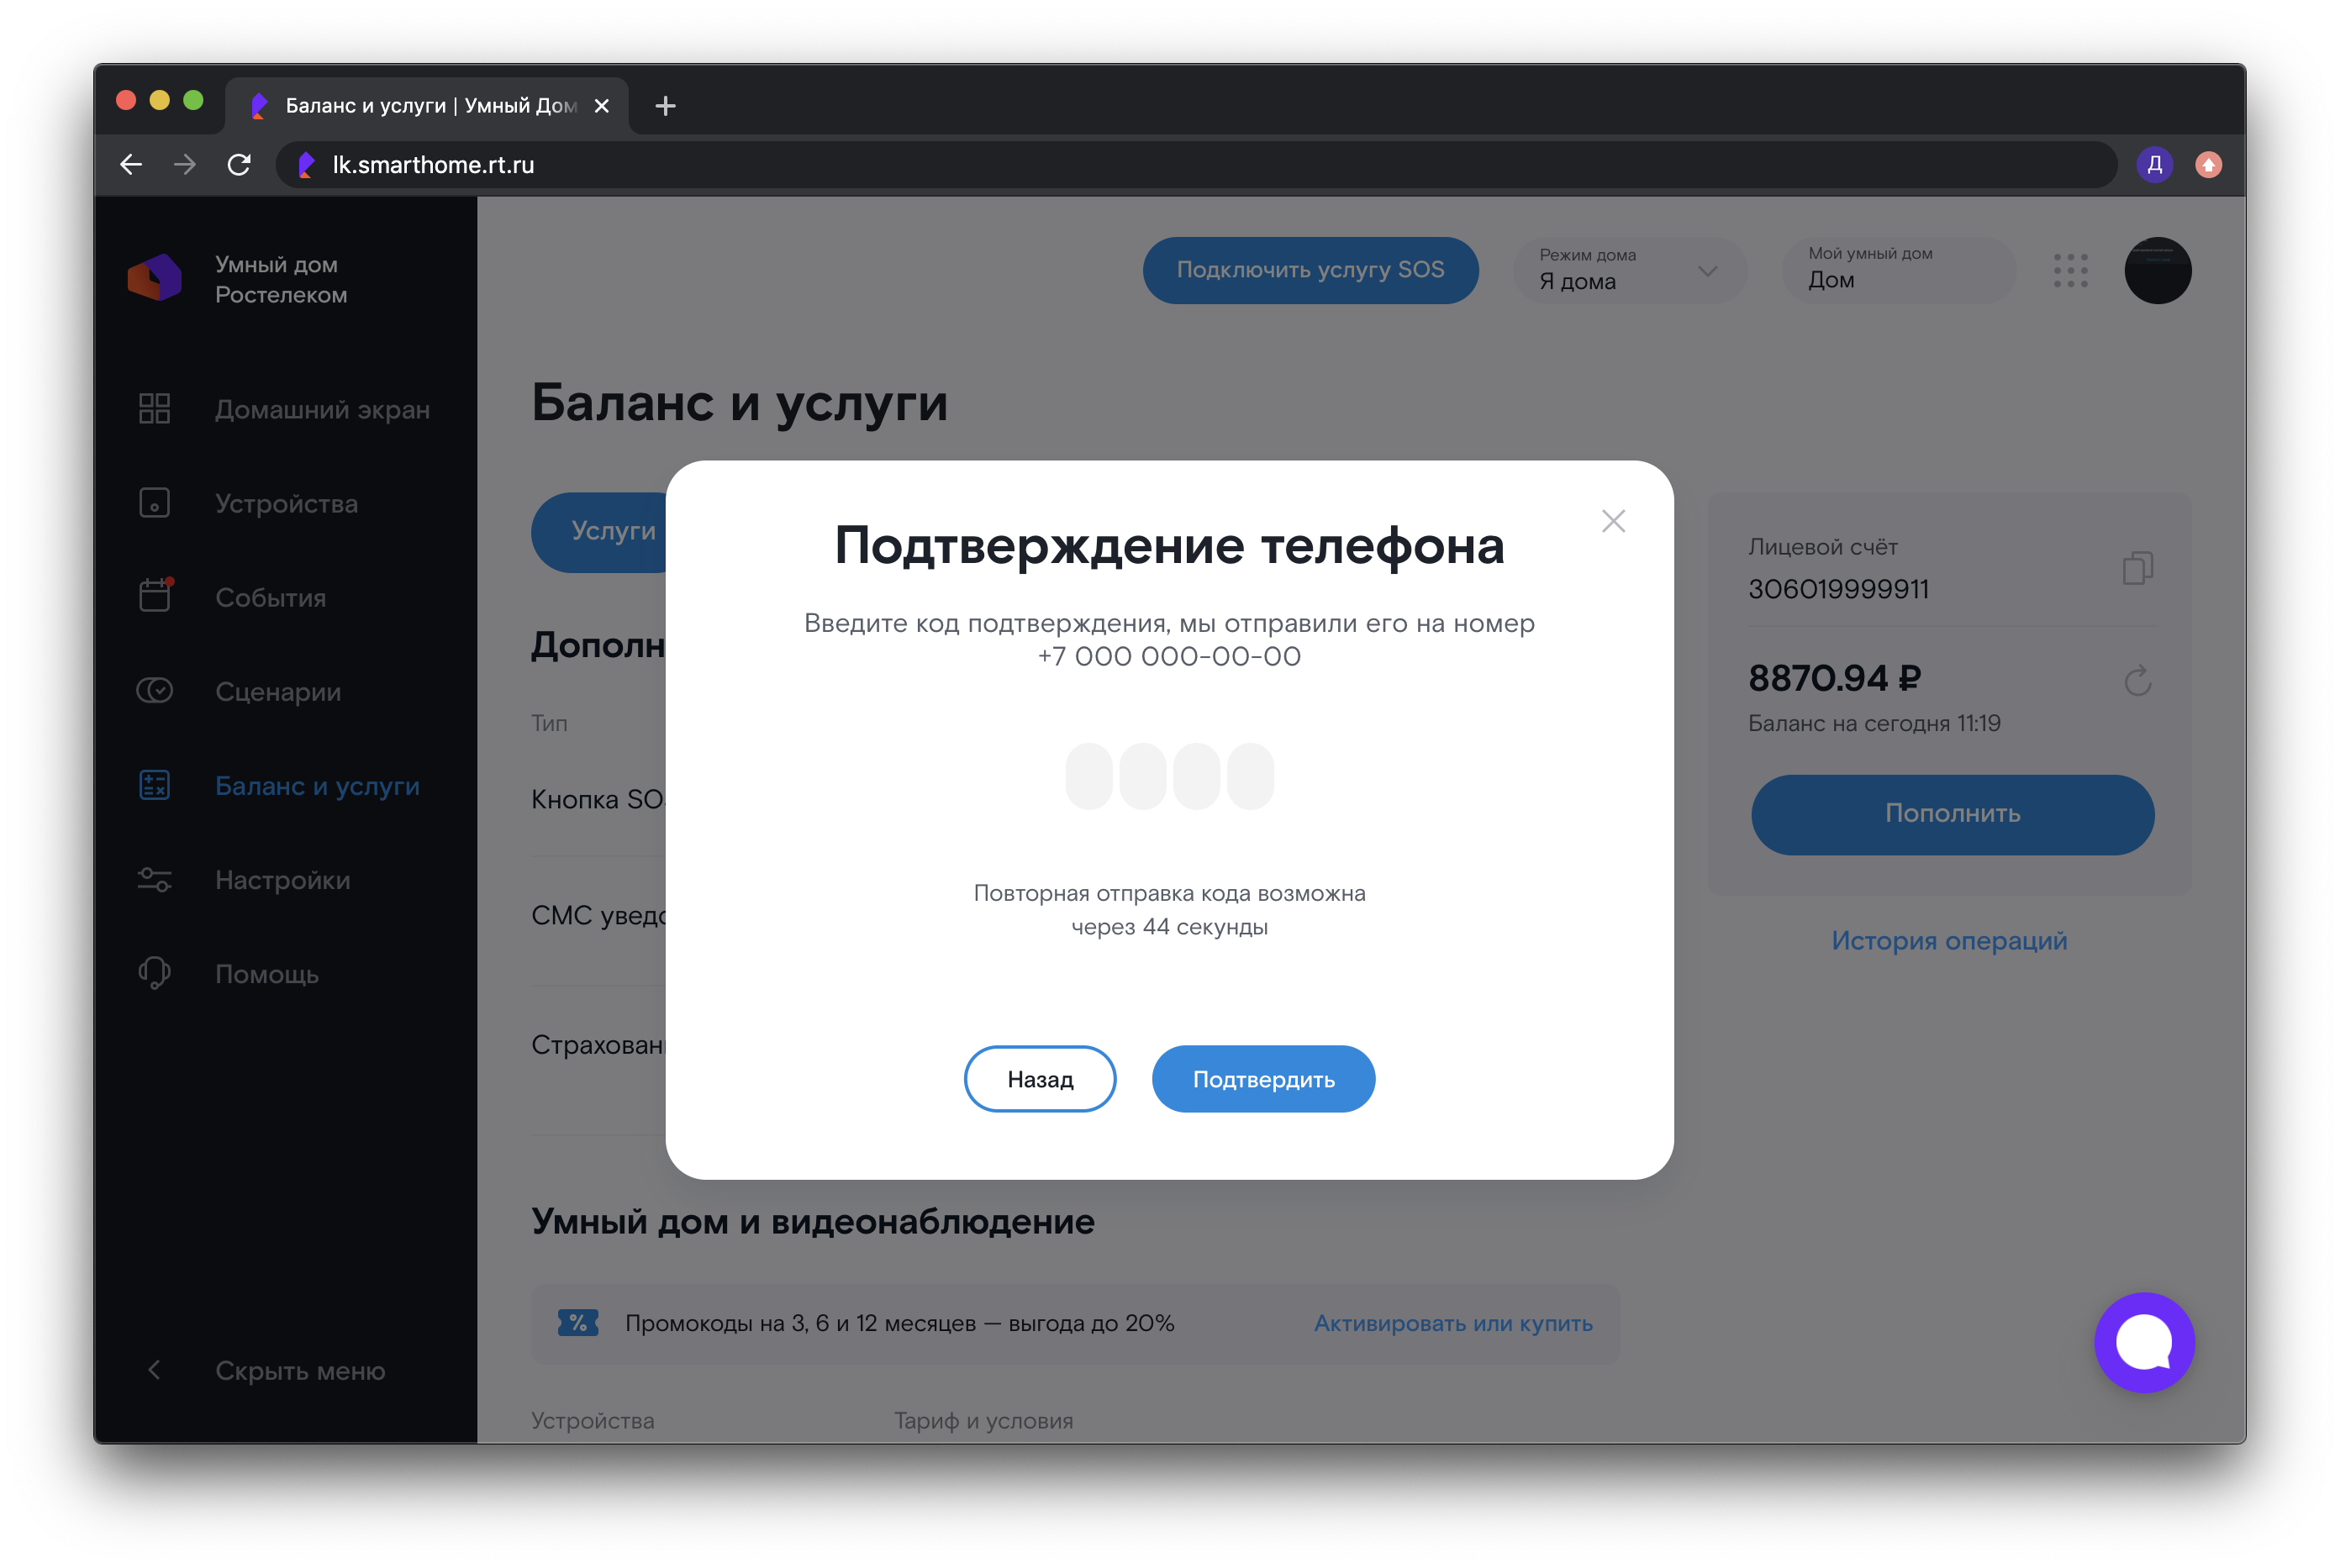This screenshot has width=2340, height=1568.
Task: Open the Мой умный дом selector
Action: click(x=1898, y=270)
